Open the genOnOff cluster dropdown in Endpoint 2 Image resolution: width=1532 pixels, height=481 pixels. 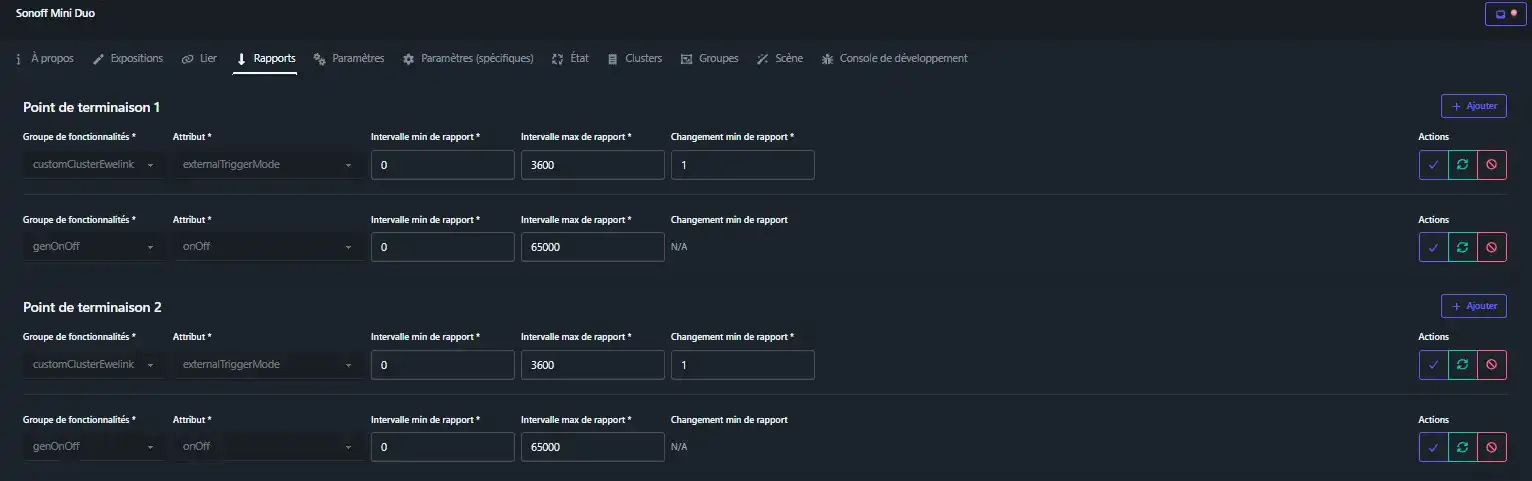click(93, 447)
